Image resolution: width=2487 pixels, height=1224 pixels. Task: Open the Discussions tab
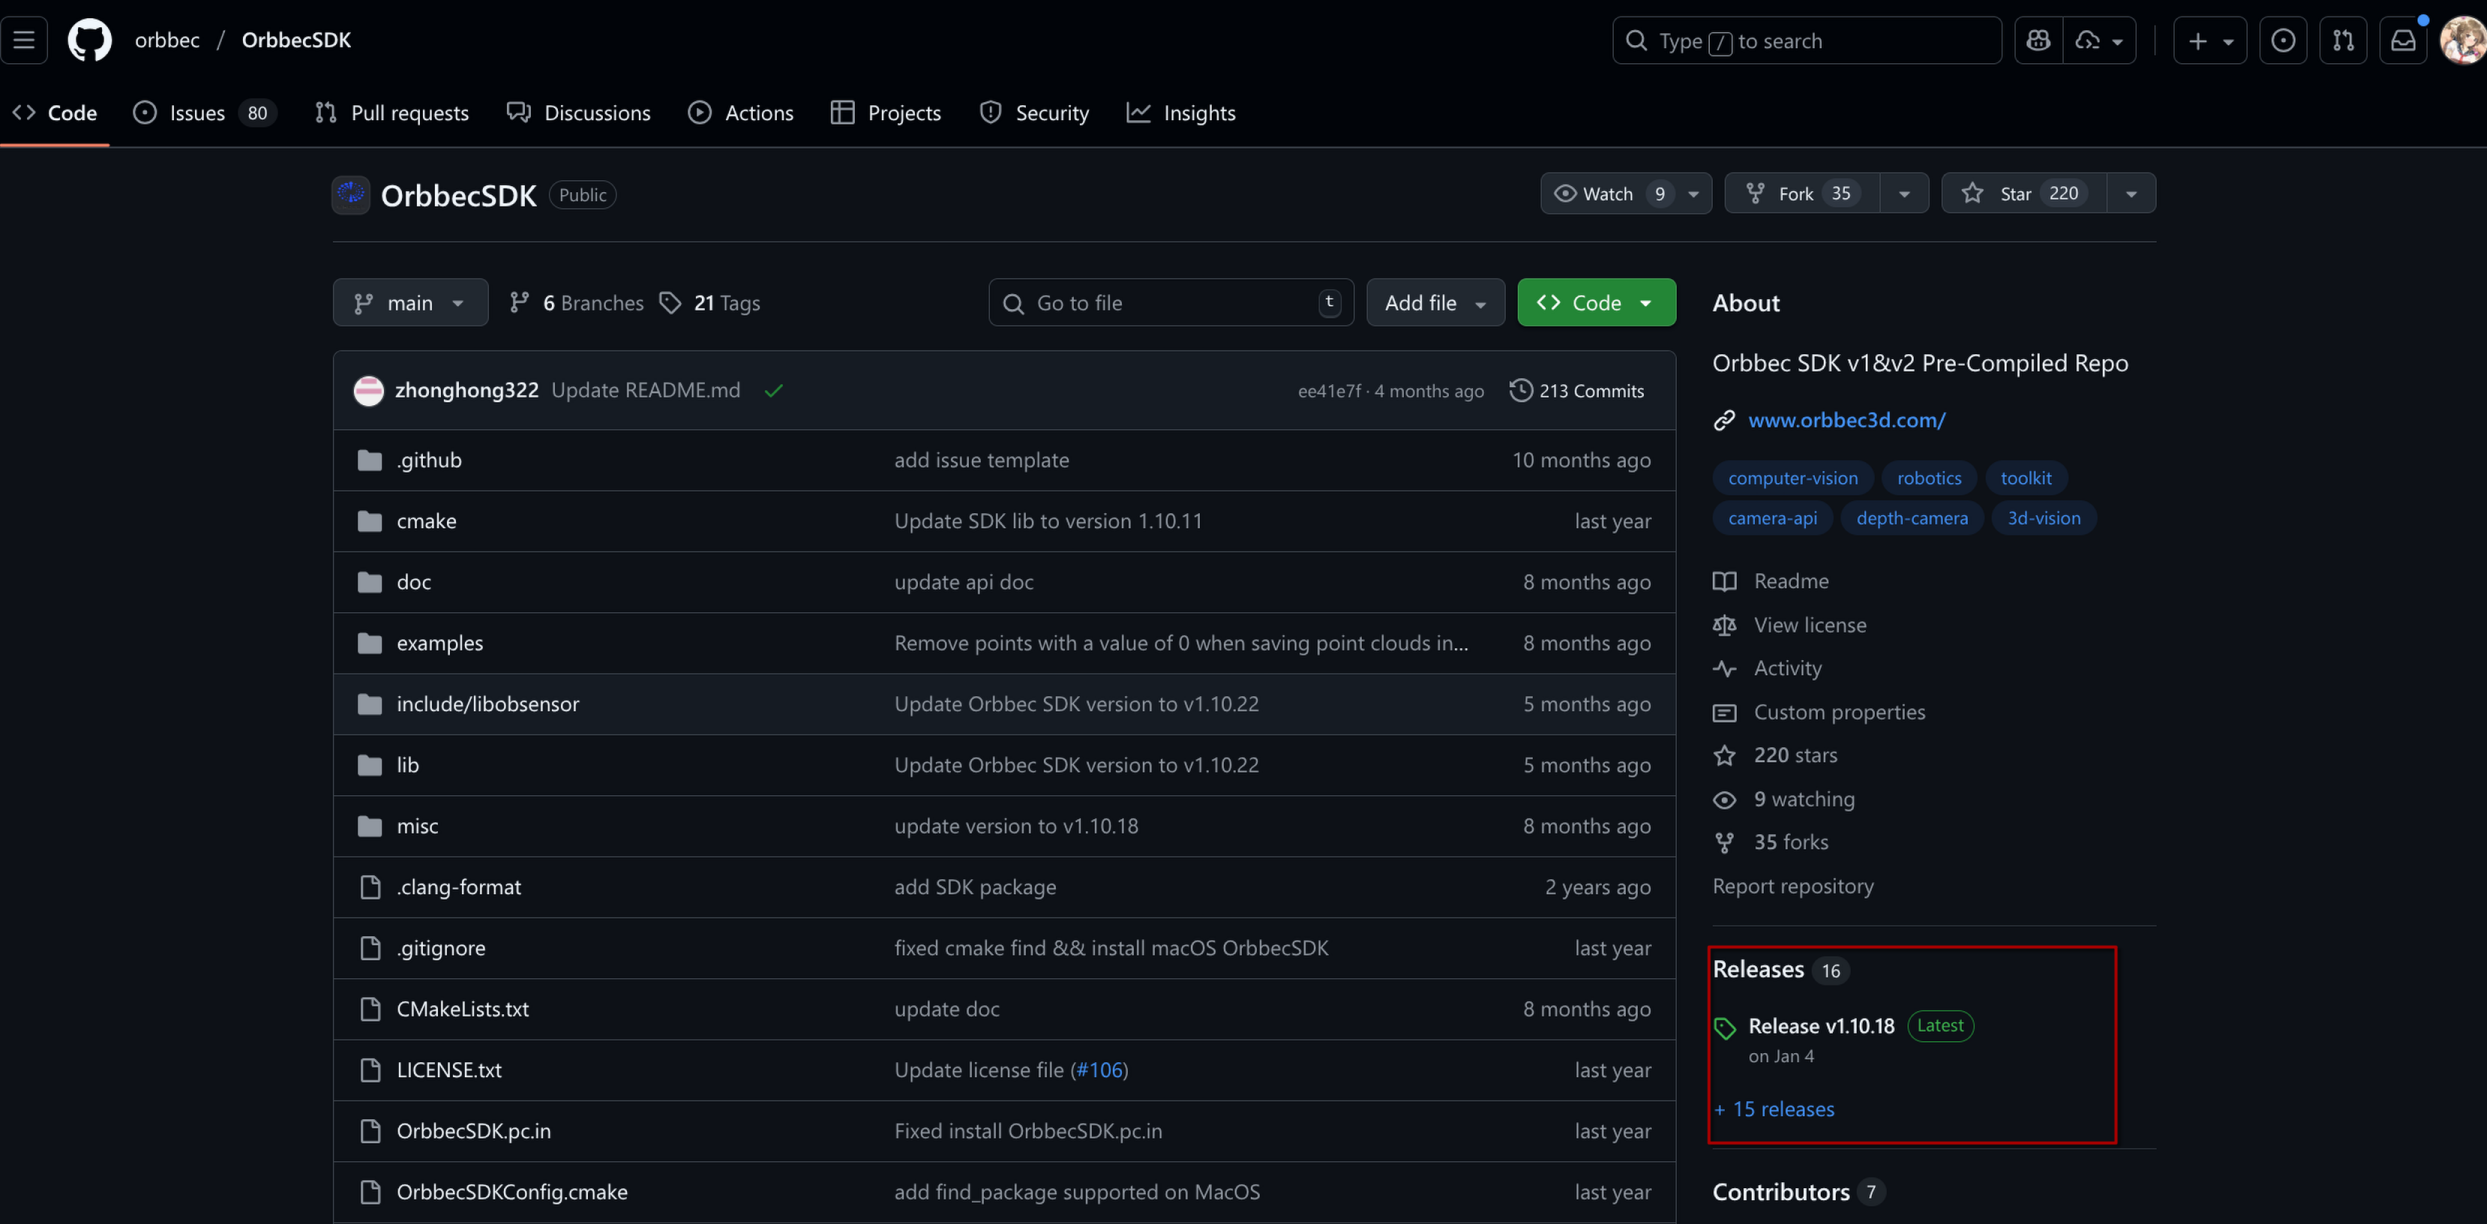tap(579, 113)
